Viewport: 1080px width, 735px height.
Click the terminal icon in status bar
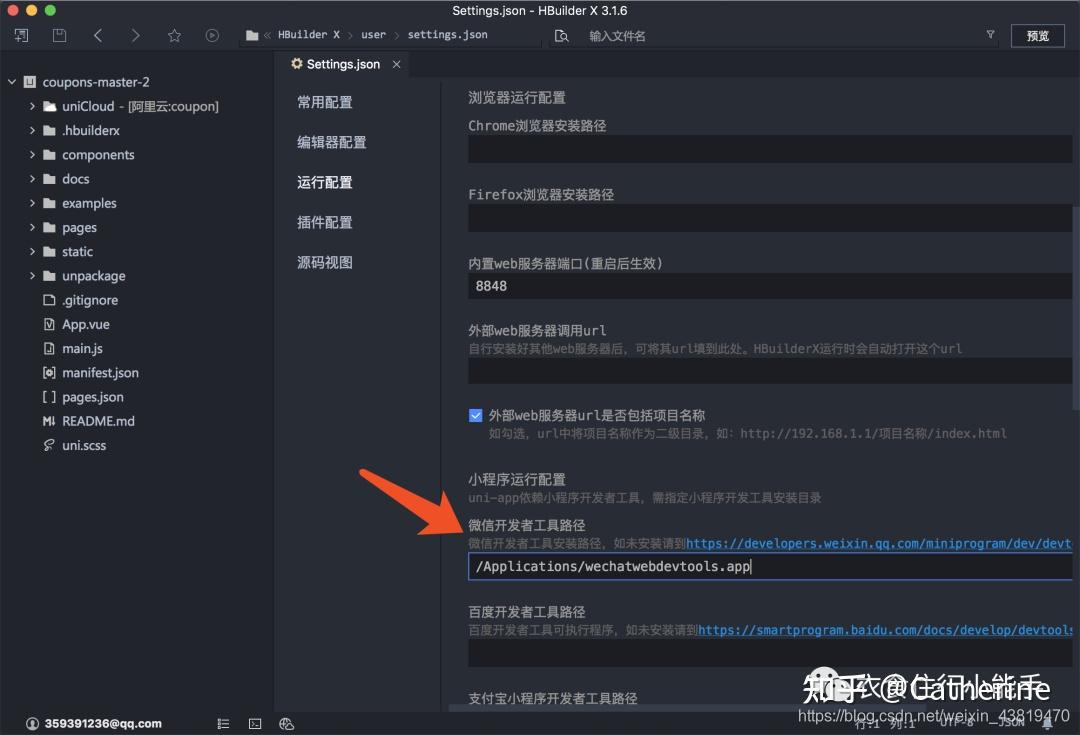coord(254,723)
